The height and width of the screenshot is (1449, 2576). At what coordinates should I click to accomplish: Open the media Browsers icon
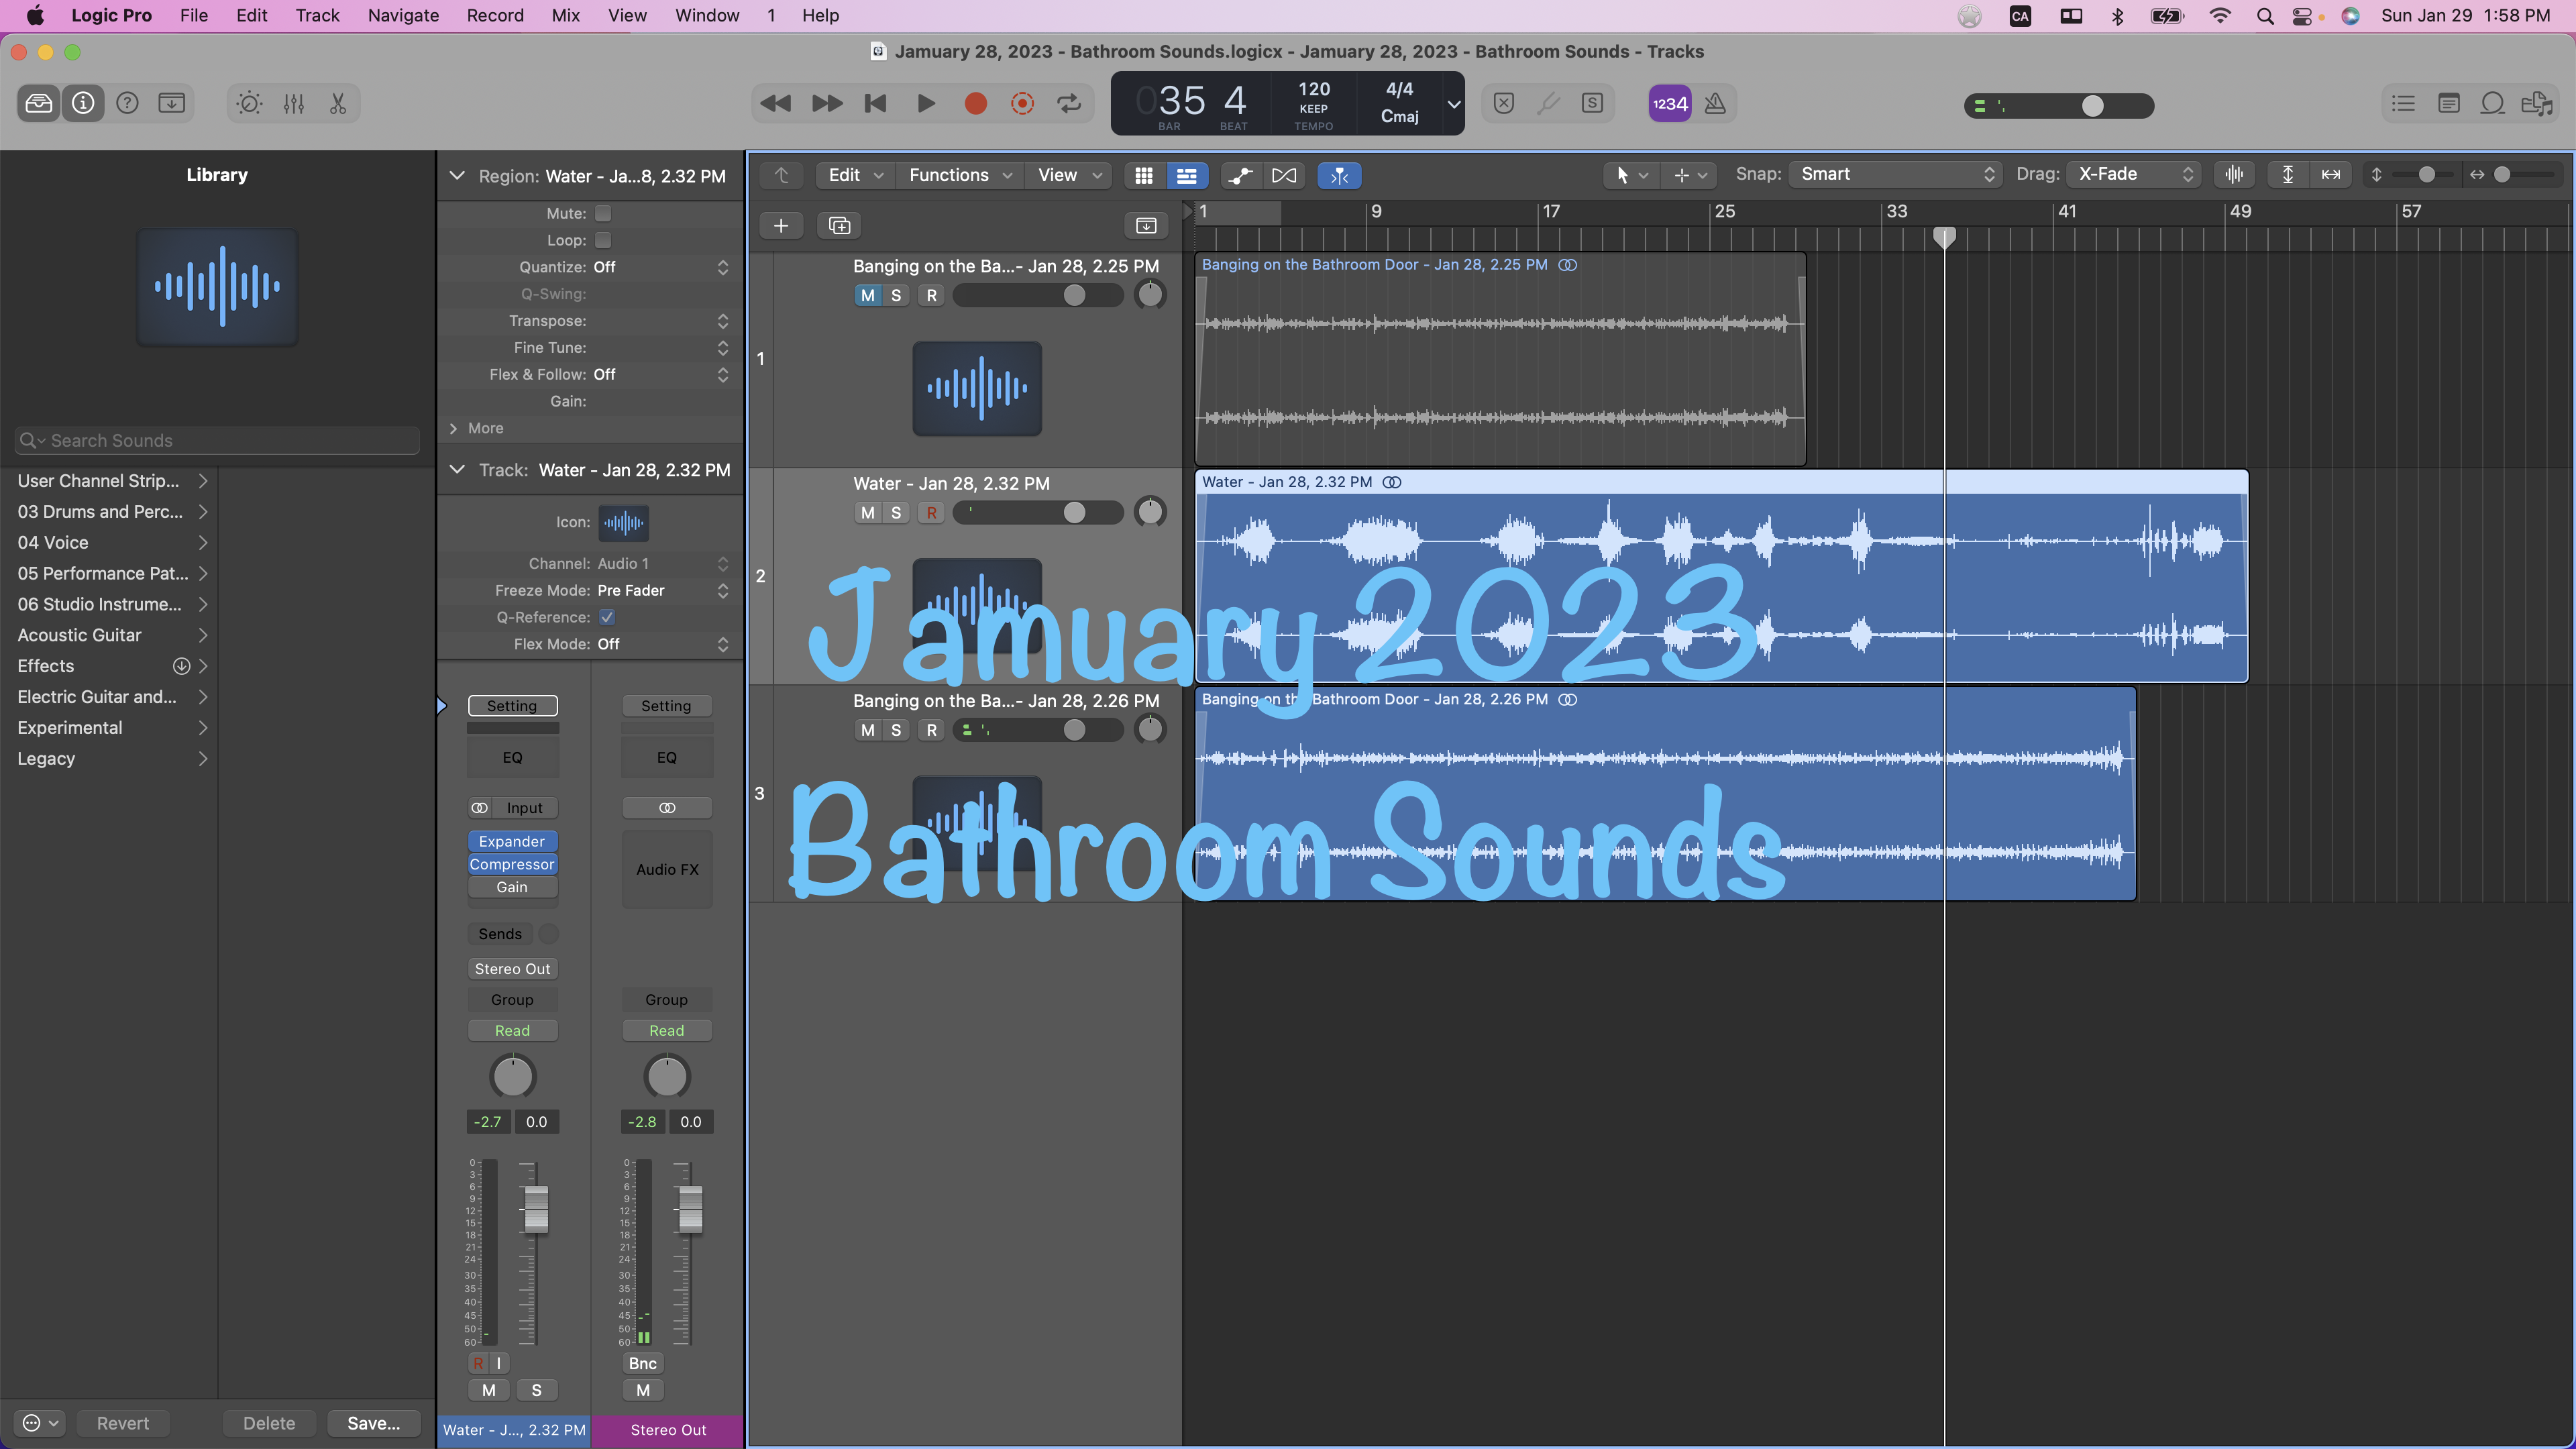[x=2537, y=103]
